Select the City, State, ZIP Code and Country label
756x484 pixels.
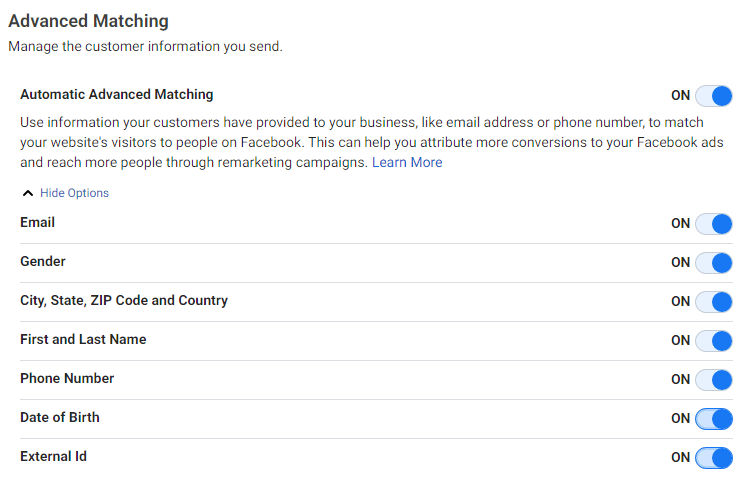124,300
